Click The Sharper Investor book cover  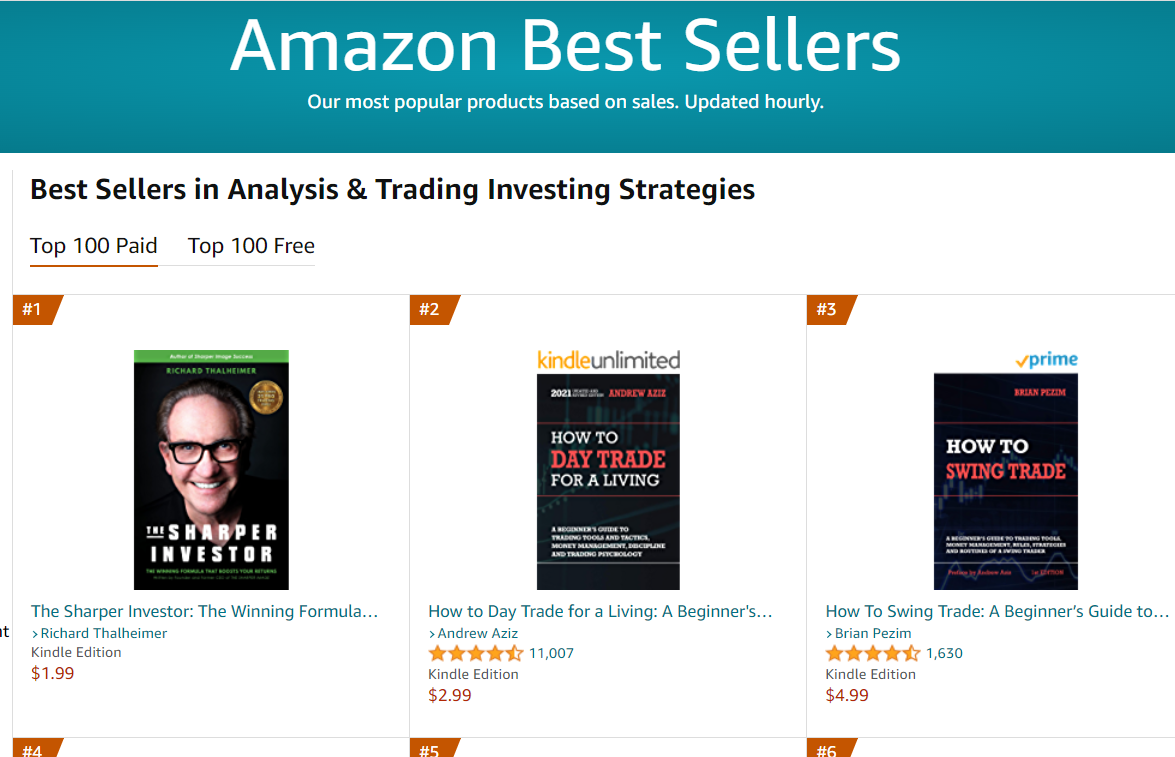click(x=211, y=470)
